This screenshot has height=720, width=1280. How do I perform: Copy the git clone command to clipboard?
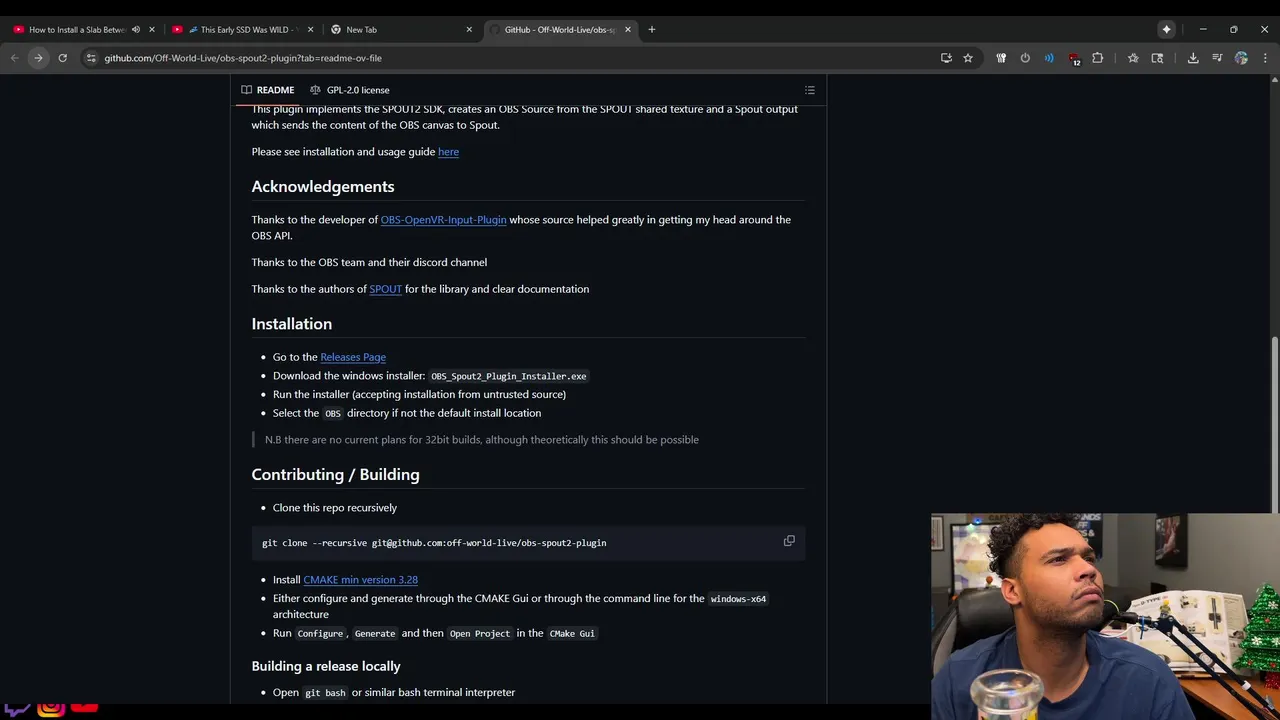[x=789, y=541]
